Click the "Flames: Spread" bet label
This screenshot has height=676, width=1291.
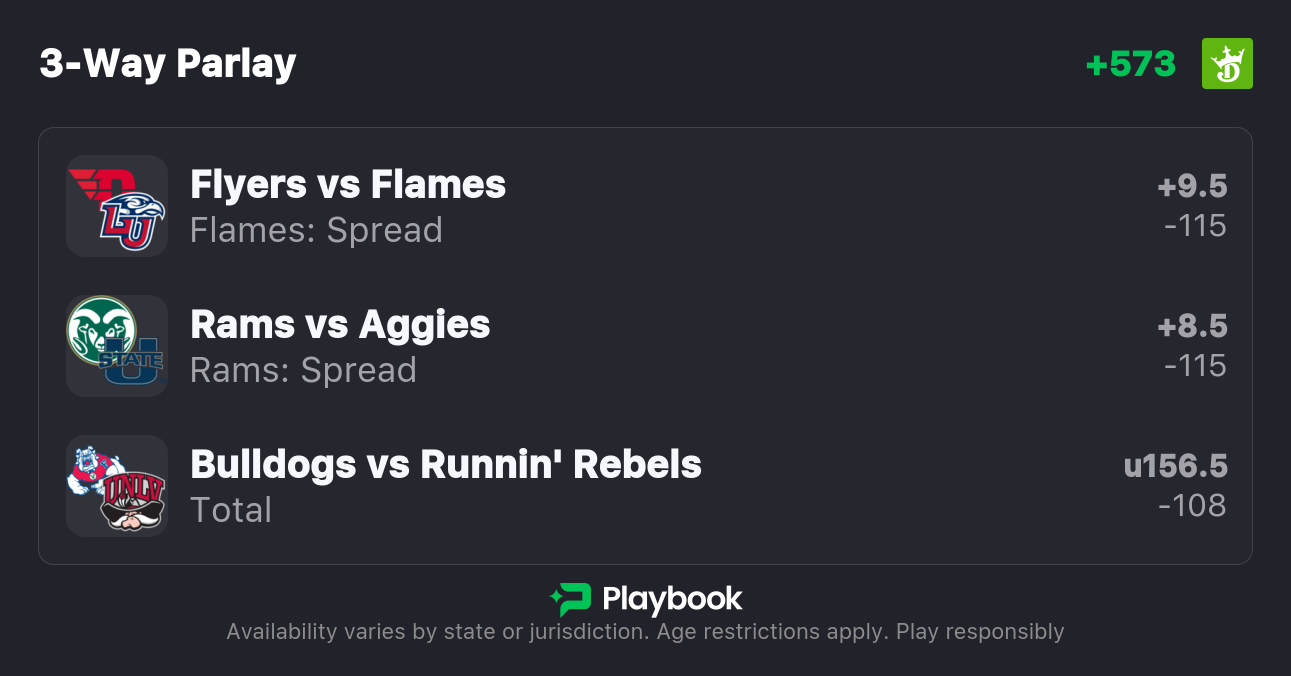pyautogui.click(x=316, y=230)
